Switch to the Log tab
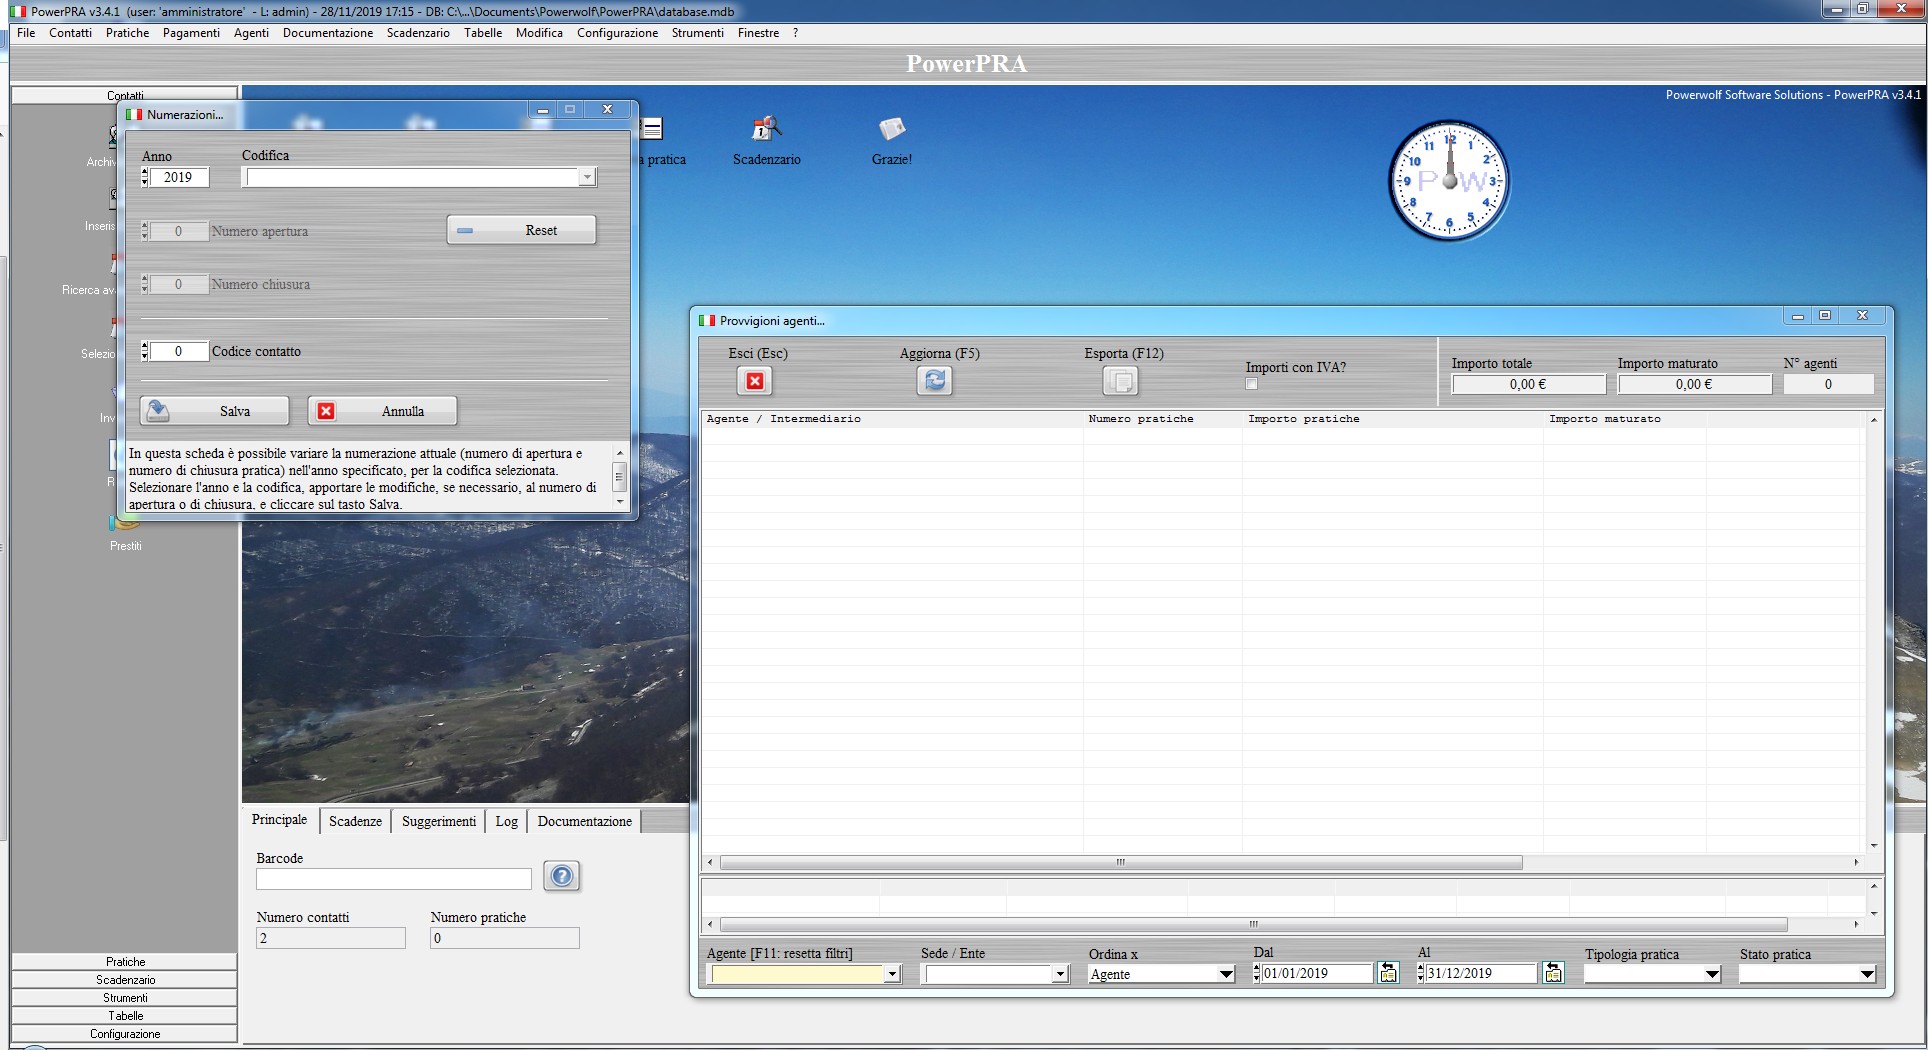The height and width of the screenshot is (1050, 1928). [507, 821]
